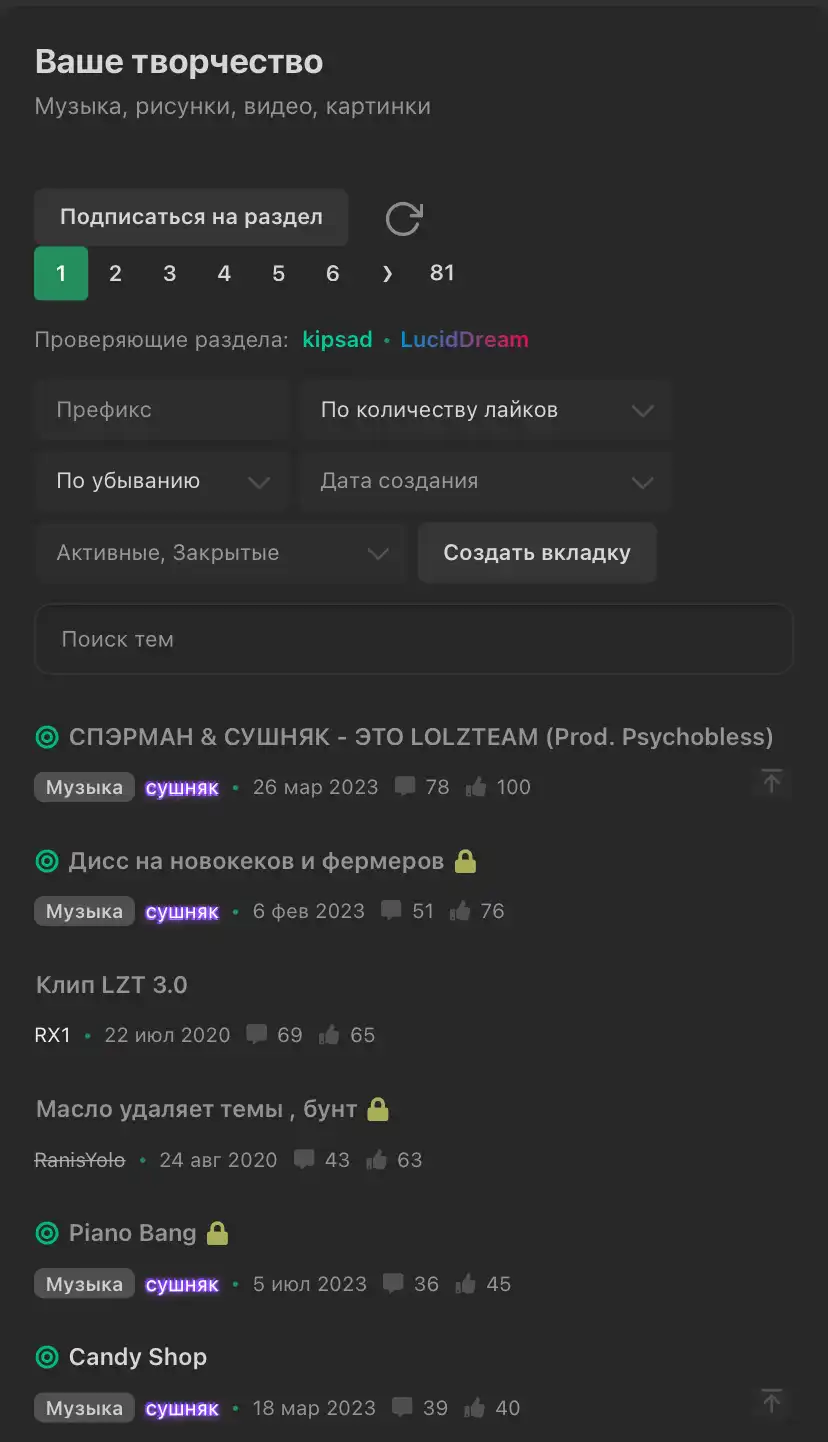
Task: Open the По количеству лайков sort dropdown
Action: [484, 410]
